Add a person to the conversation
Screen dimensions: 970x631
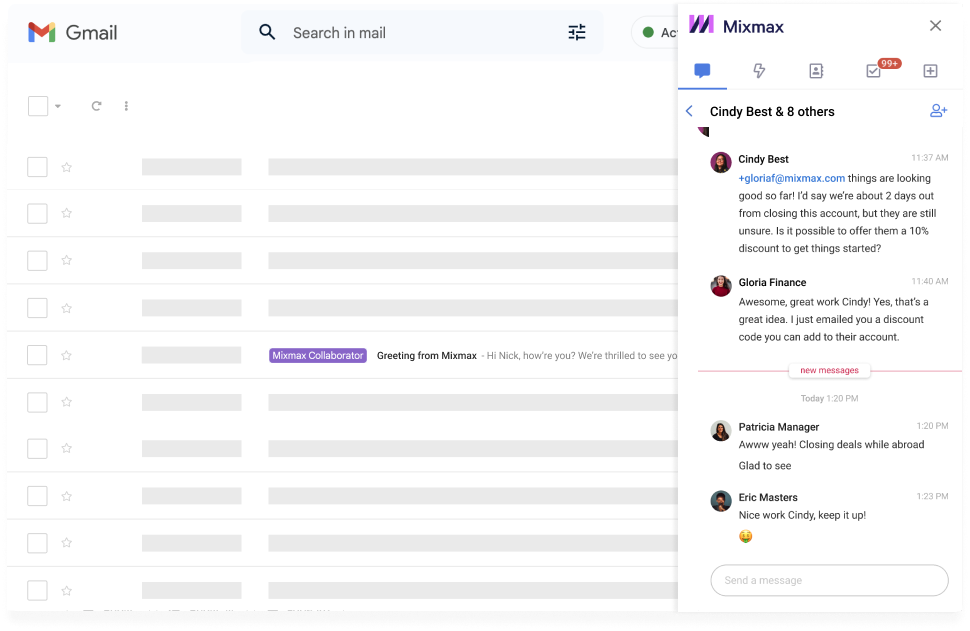pyautogui.click(x=938, y=111)
